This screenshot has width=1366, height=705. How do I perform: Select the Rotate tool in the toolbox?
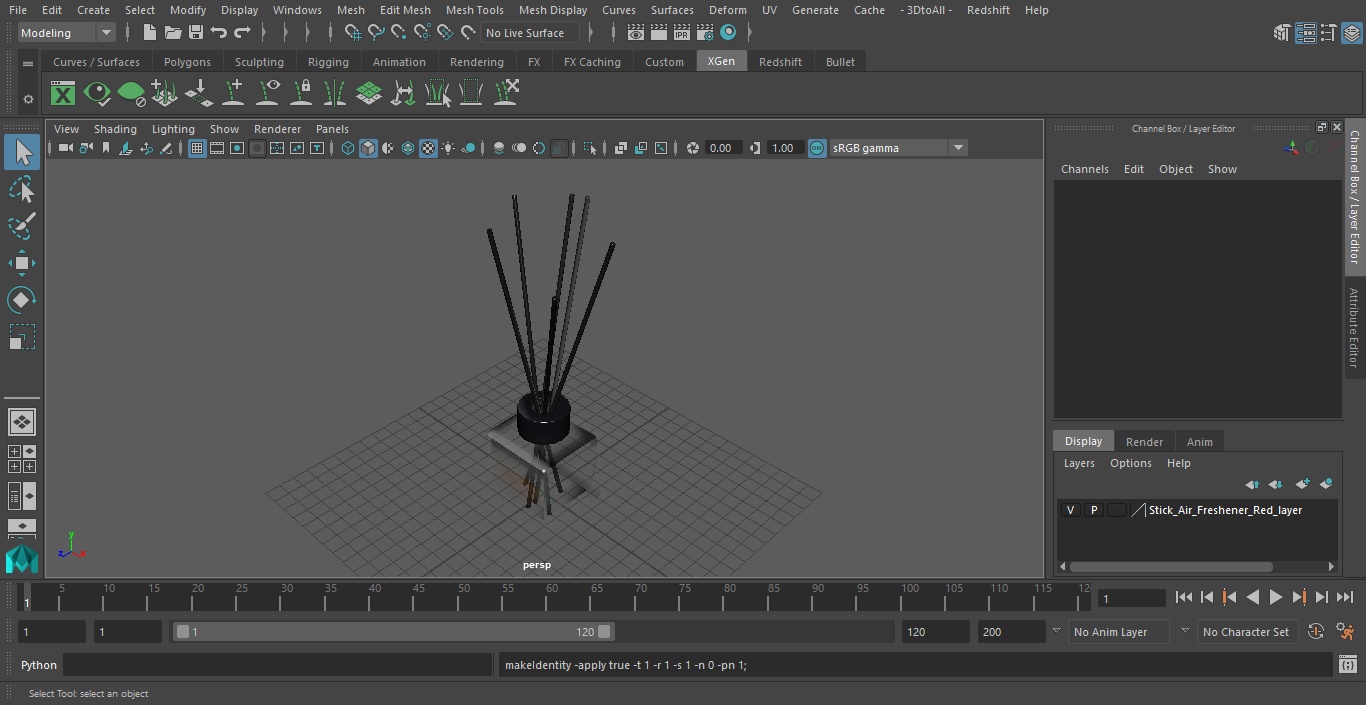21,300
